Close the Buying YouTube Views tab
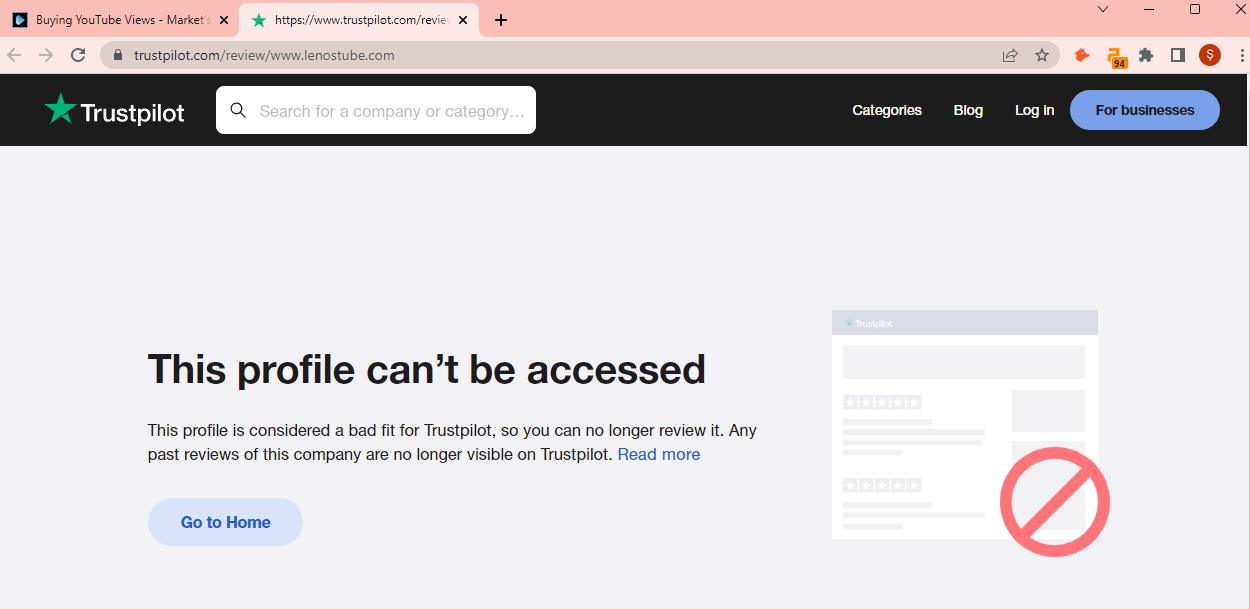Image resolution: width=1250 pixels, height=609 pixels. pyautogui.click(x=223, y=20)
